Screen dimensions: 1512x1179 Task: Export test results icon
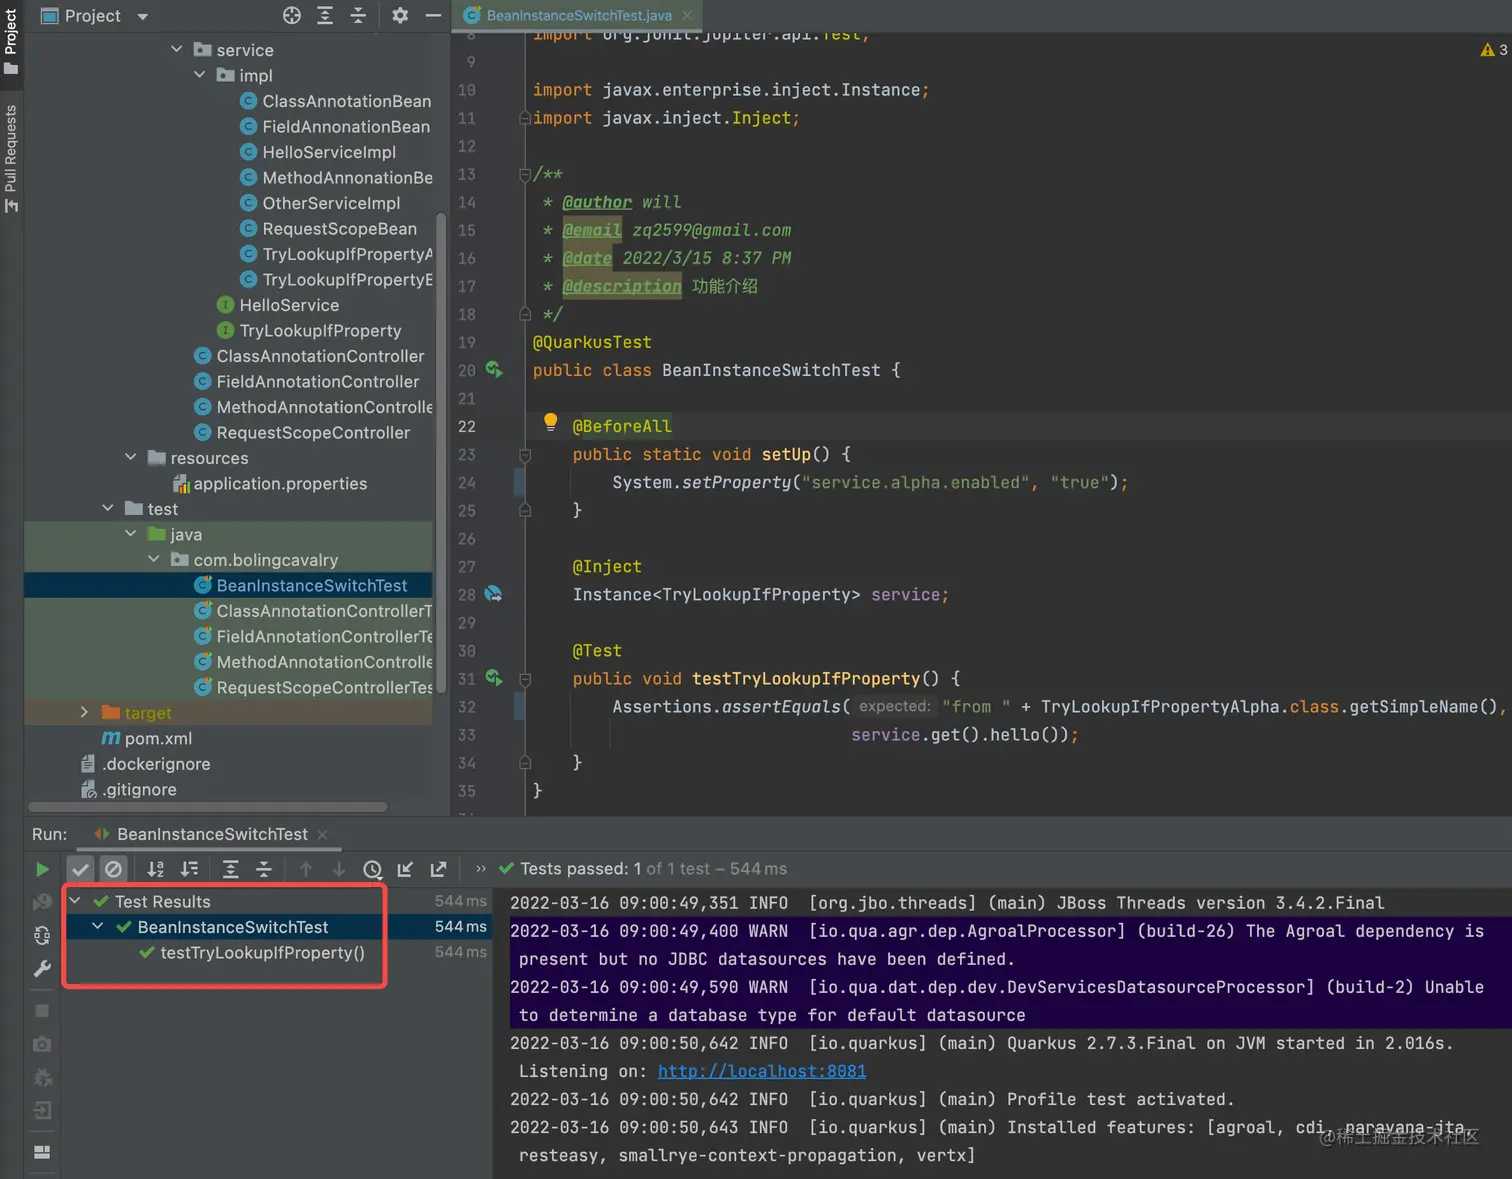(438, 869)
